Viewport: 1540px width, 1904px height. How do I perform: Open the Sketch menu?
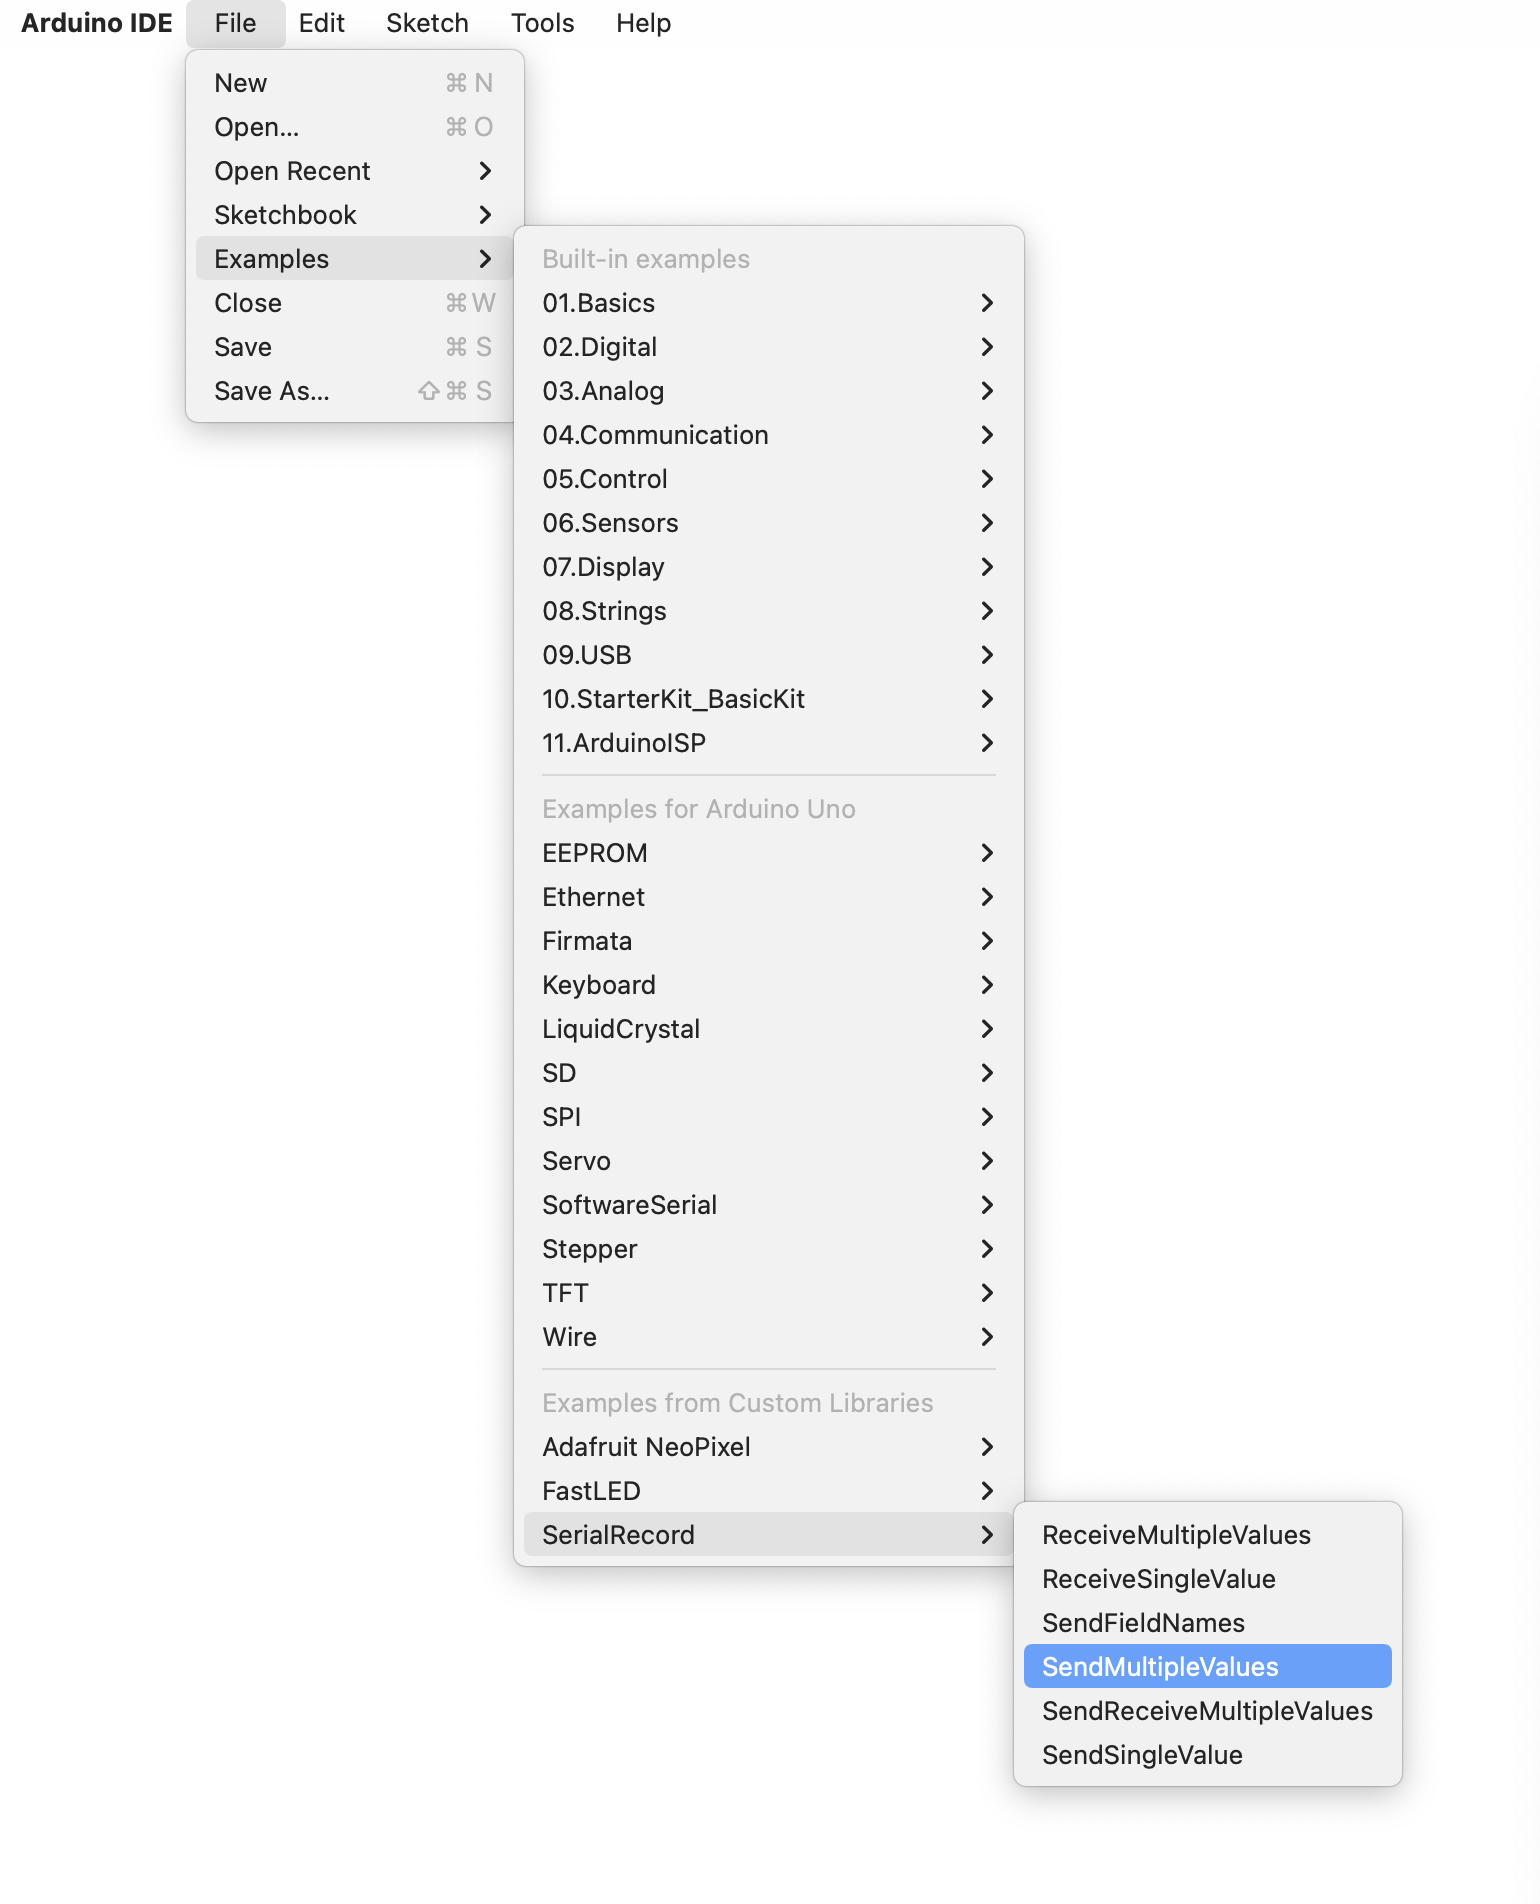point(427,23)
